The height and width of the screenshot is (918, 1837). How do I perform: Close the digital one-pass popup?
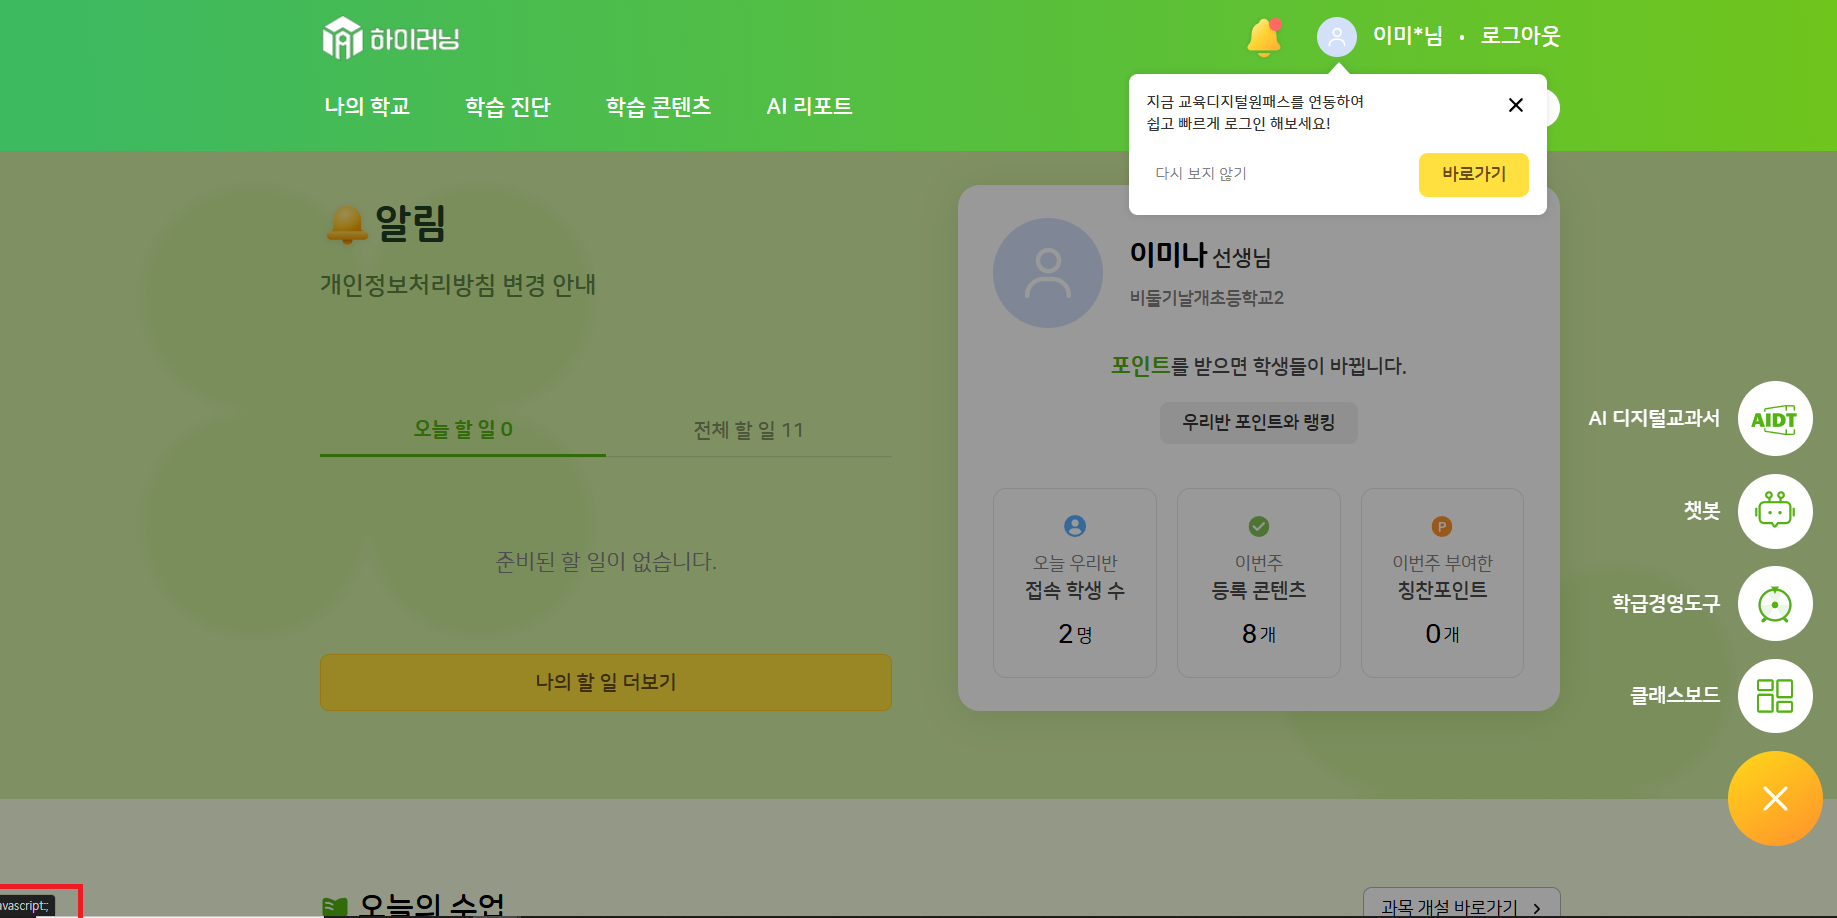(1515, 105)
